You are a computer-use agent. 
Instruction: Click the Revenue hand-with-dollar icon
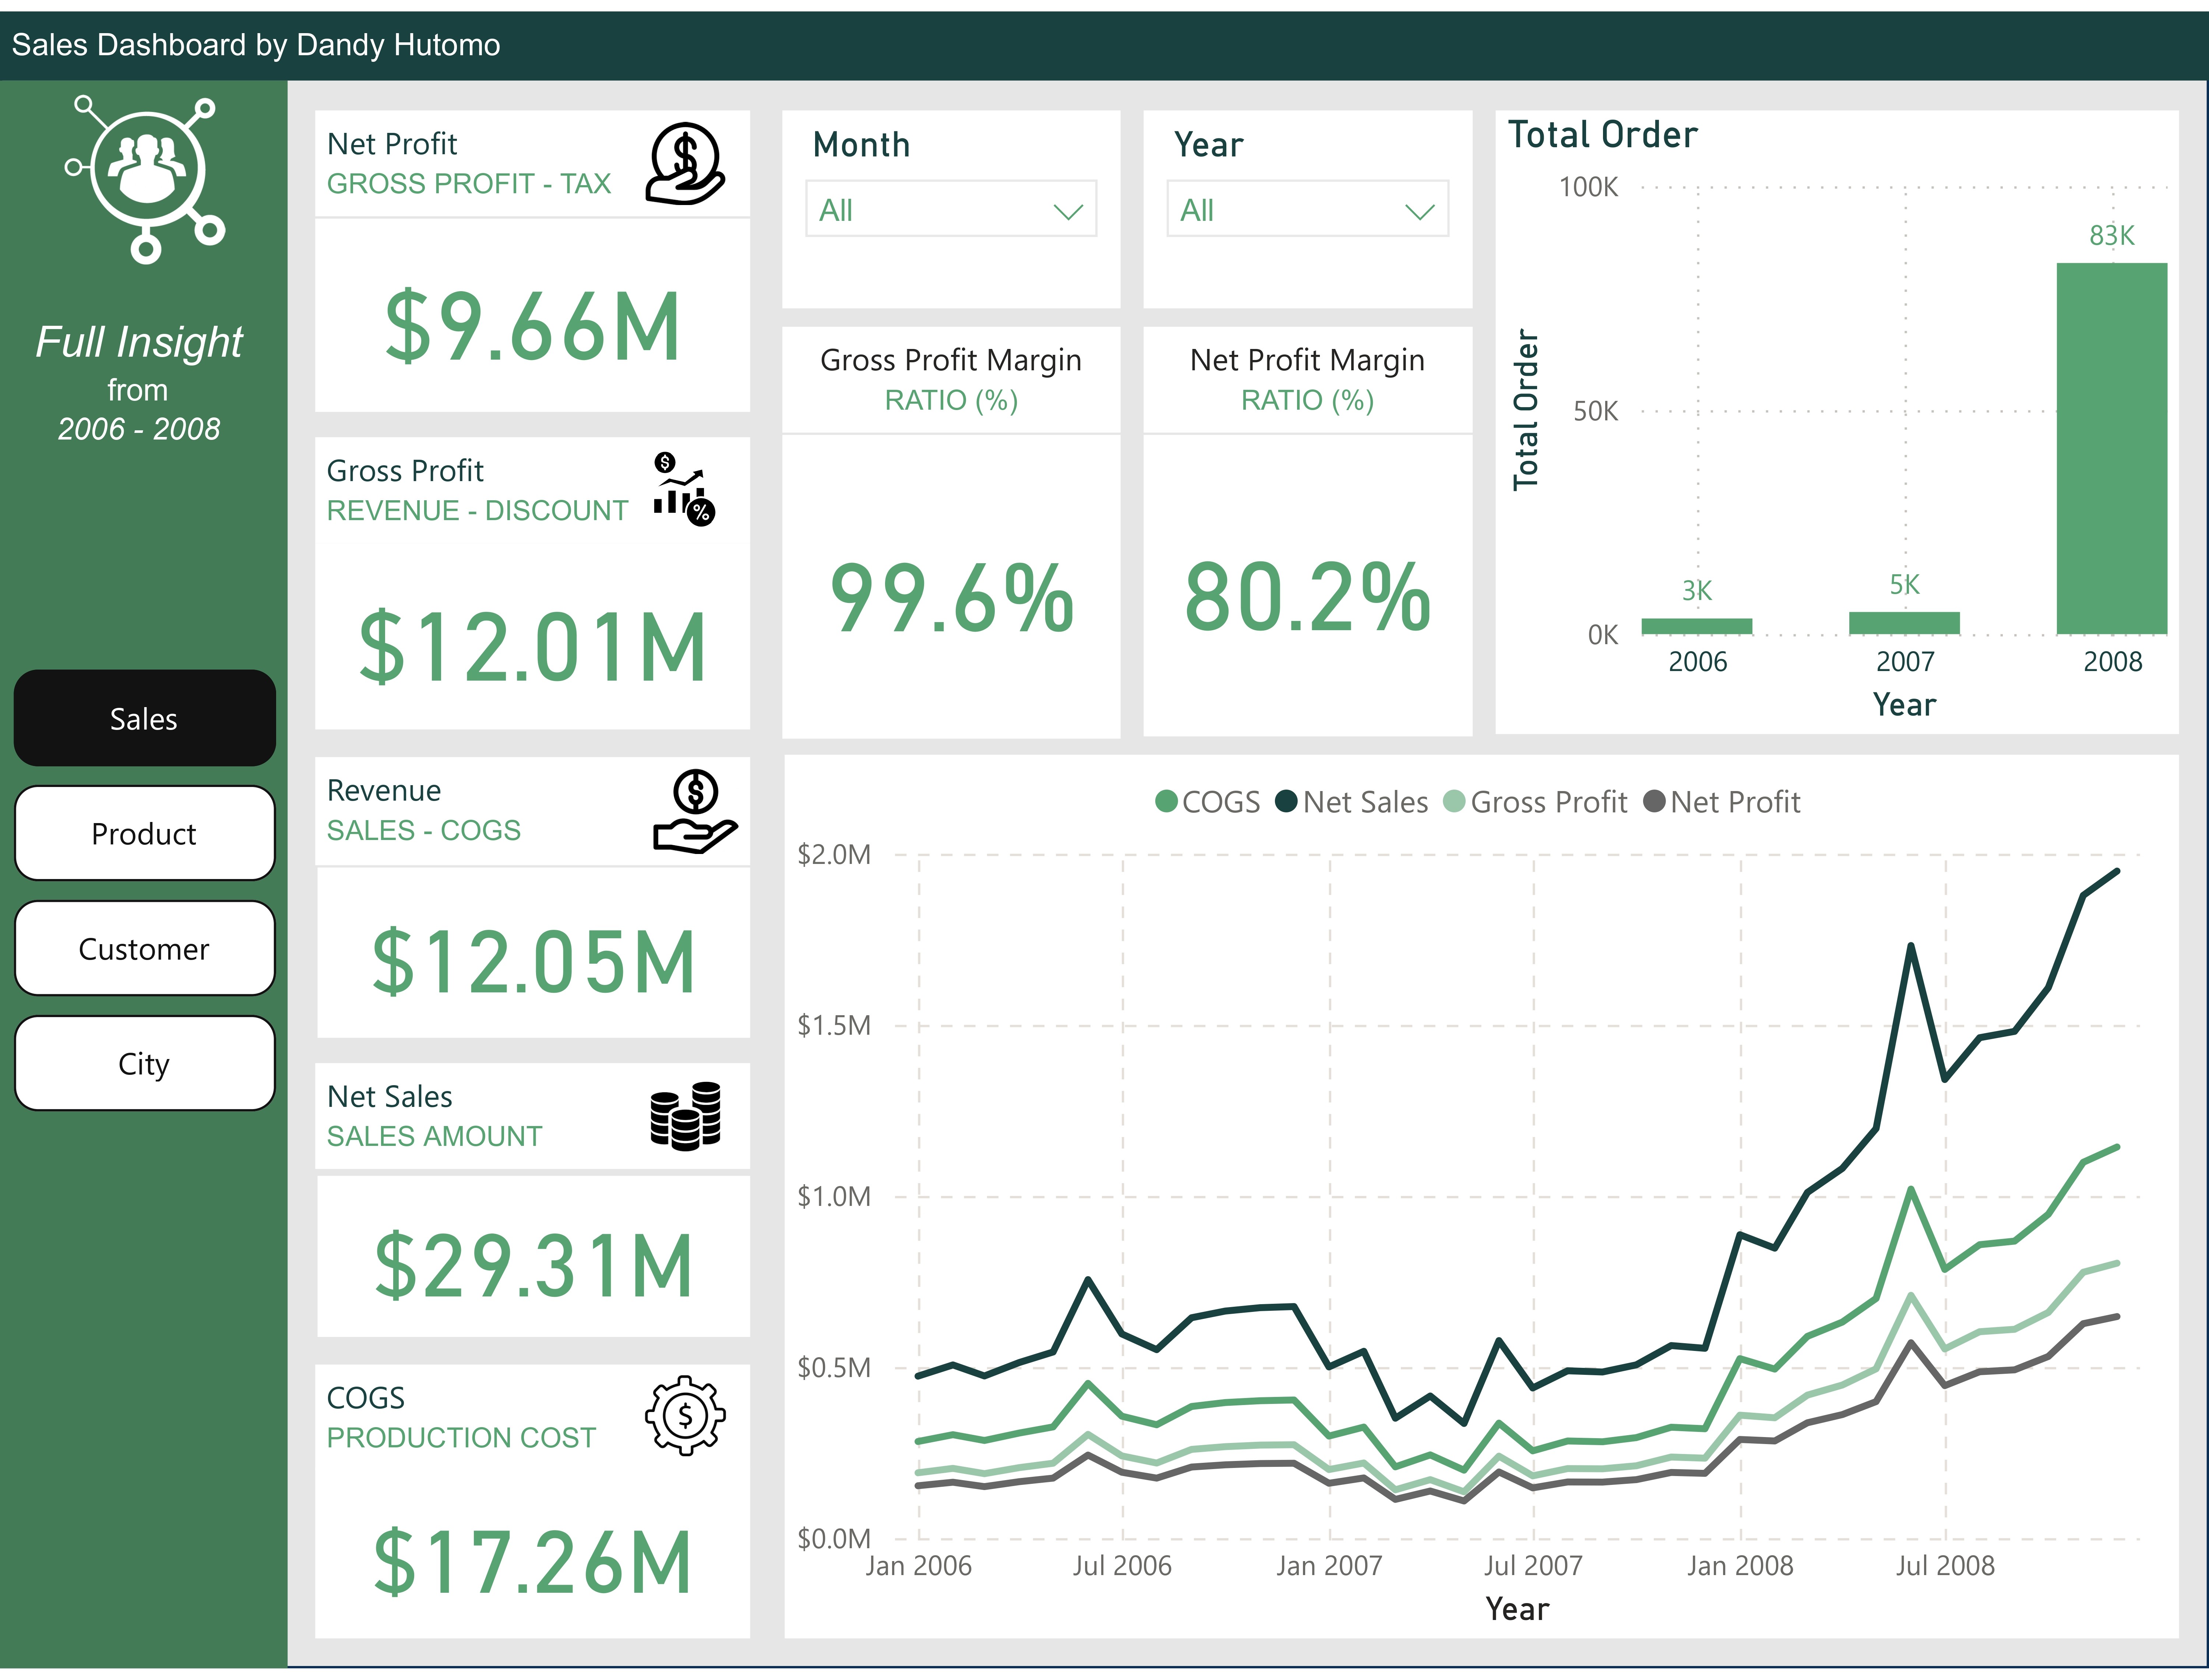tap(695, 811)
